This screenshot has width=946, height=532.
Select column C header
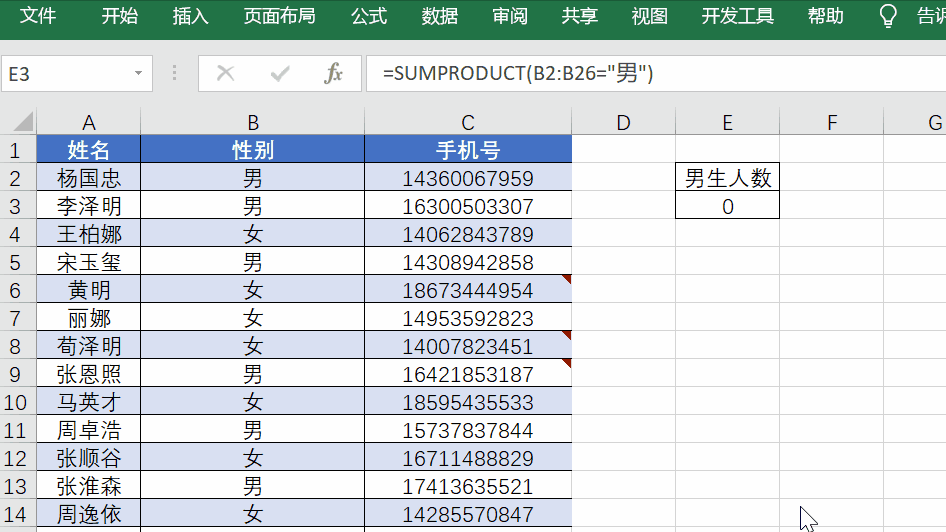[x=468, y=122]
